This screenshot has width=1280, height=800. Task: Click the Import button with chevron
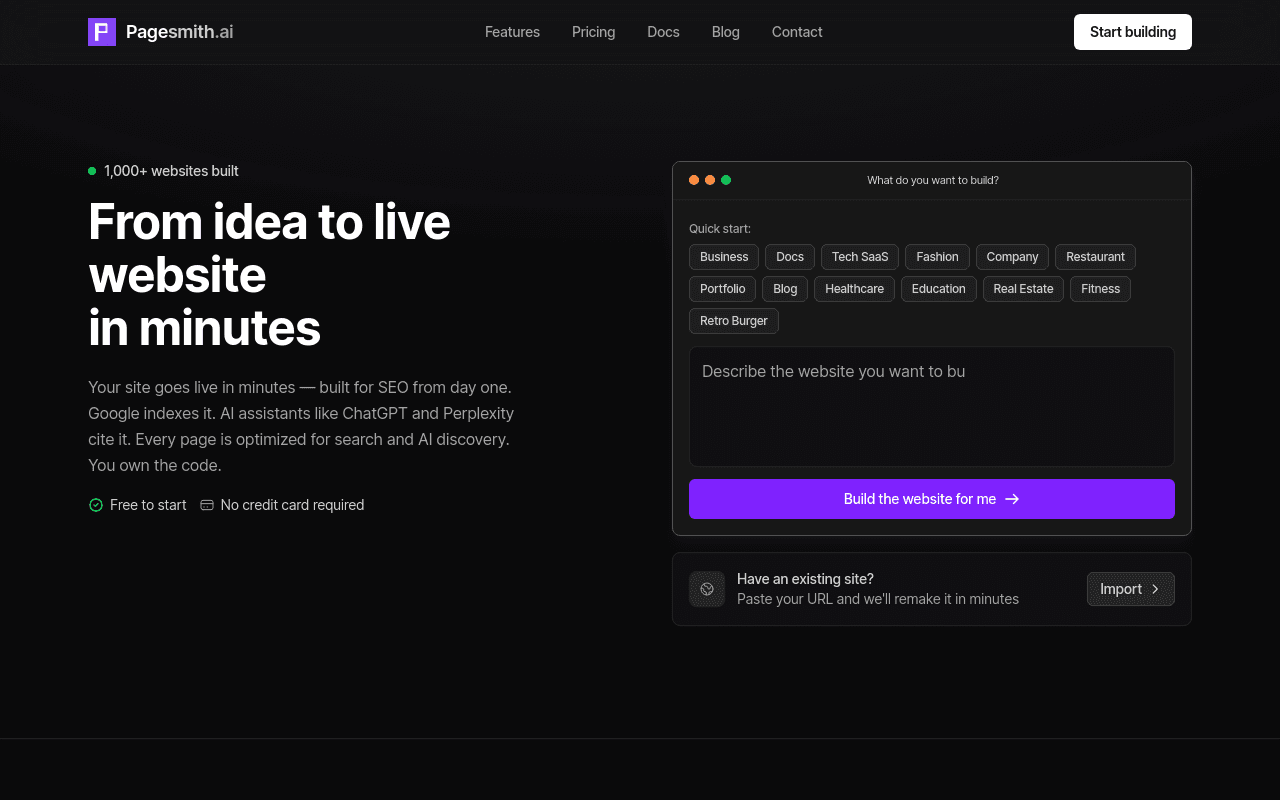point(1131,589)
